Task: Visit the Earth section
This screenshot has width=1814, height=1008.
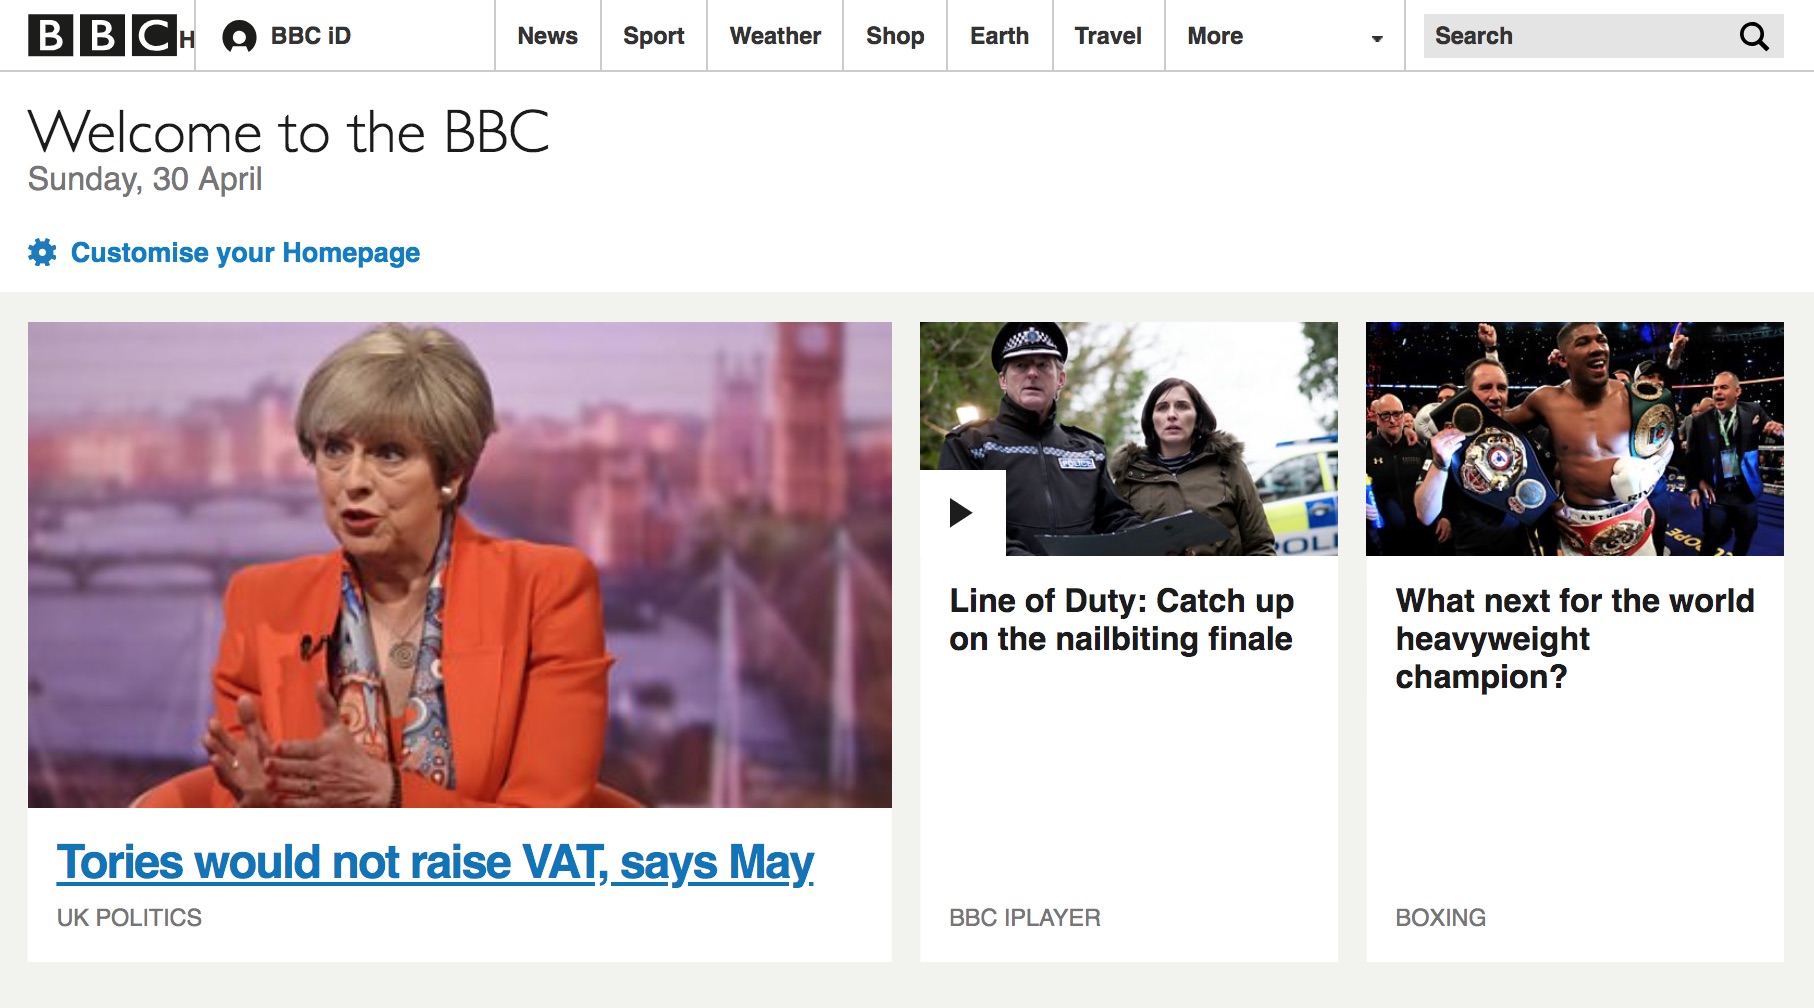Action: coord(999,36)
